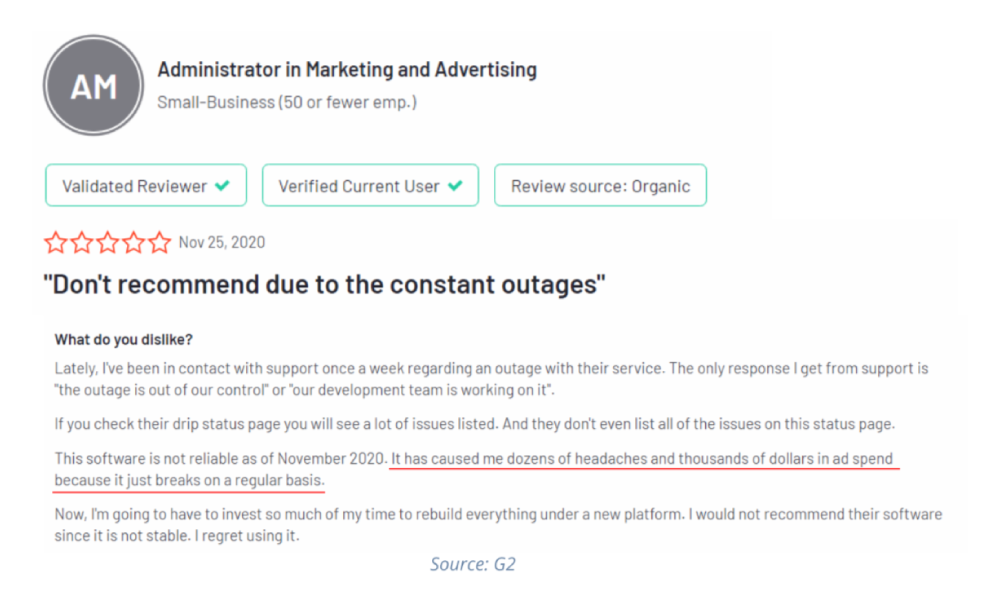
Task: Click the Review source: Organic badge
Action: point(600,186)
